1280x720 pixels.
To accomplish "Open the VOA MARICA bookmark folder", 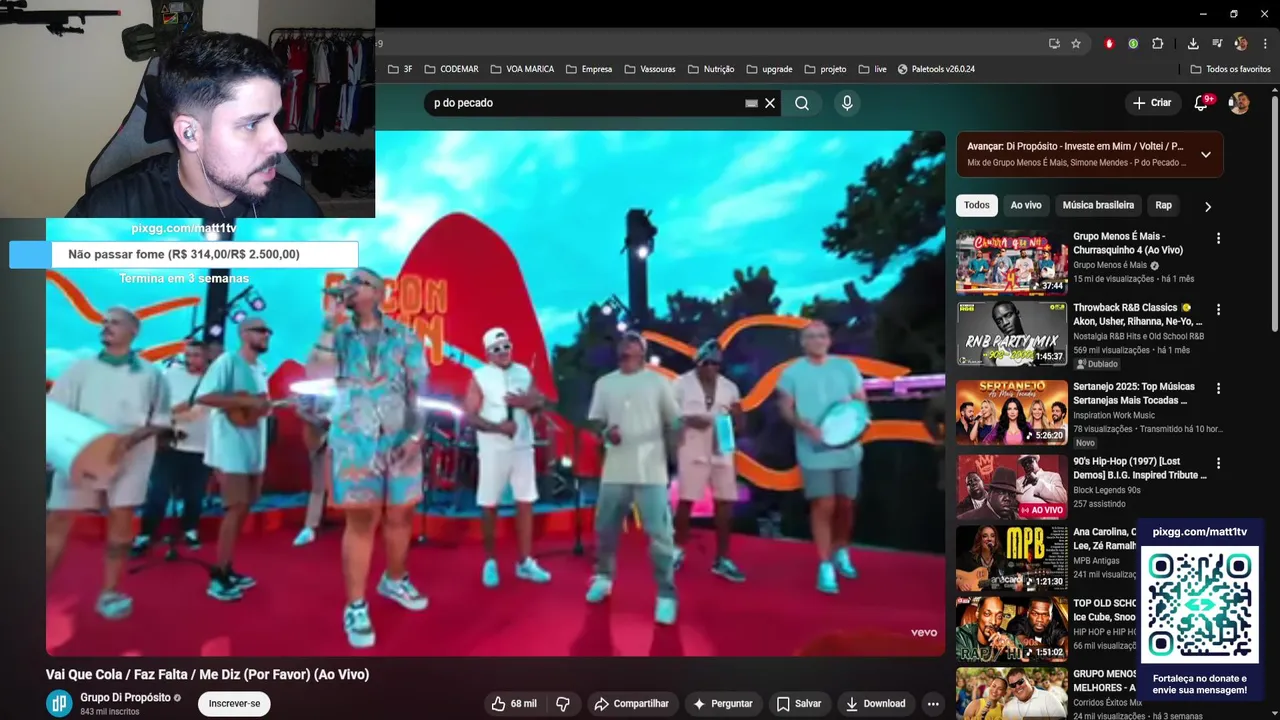I will tap(521, 69).
